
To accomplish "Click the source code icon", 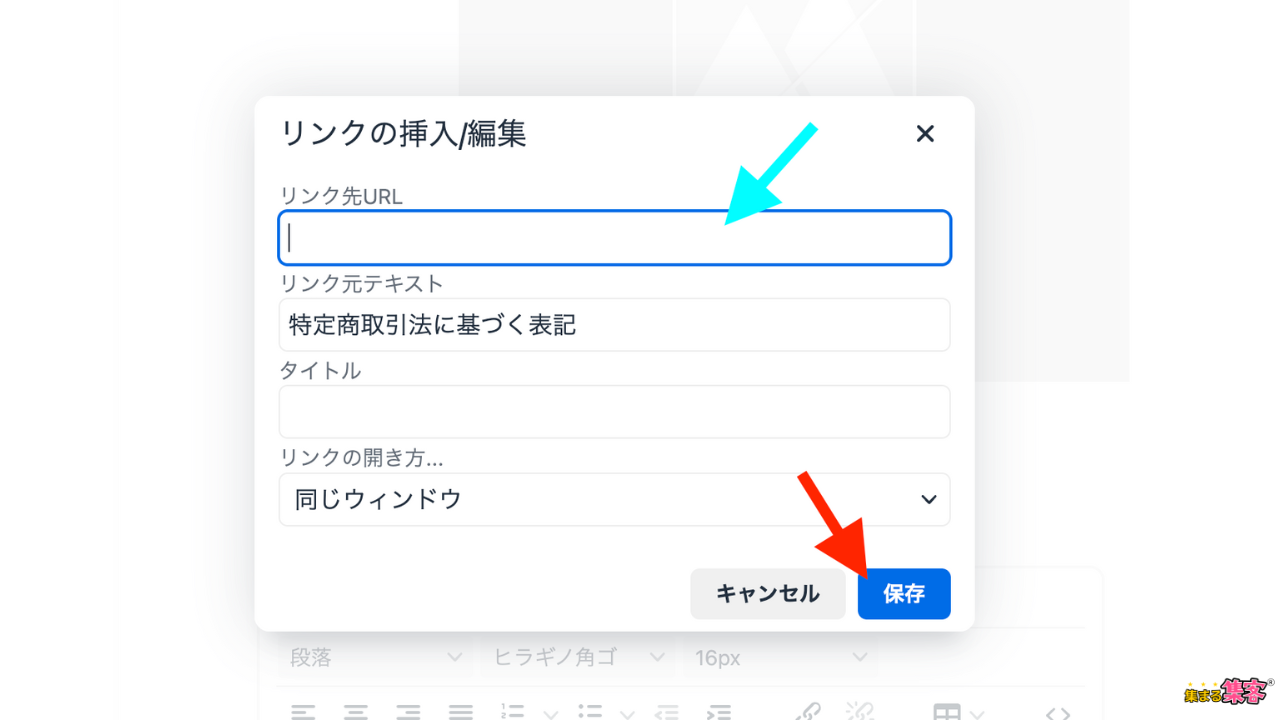I will tap(1058, 713).
